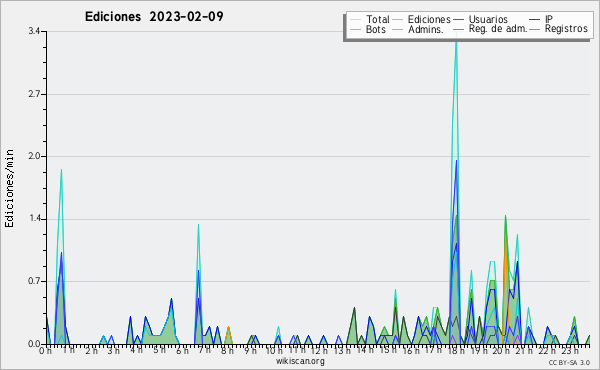
Task: Click the dark line swatch beside IP
Action: click(x=535, y=20)
